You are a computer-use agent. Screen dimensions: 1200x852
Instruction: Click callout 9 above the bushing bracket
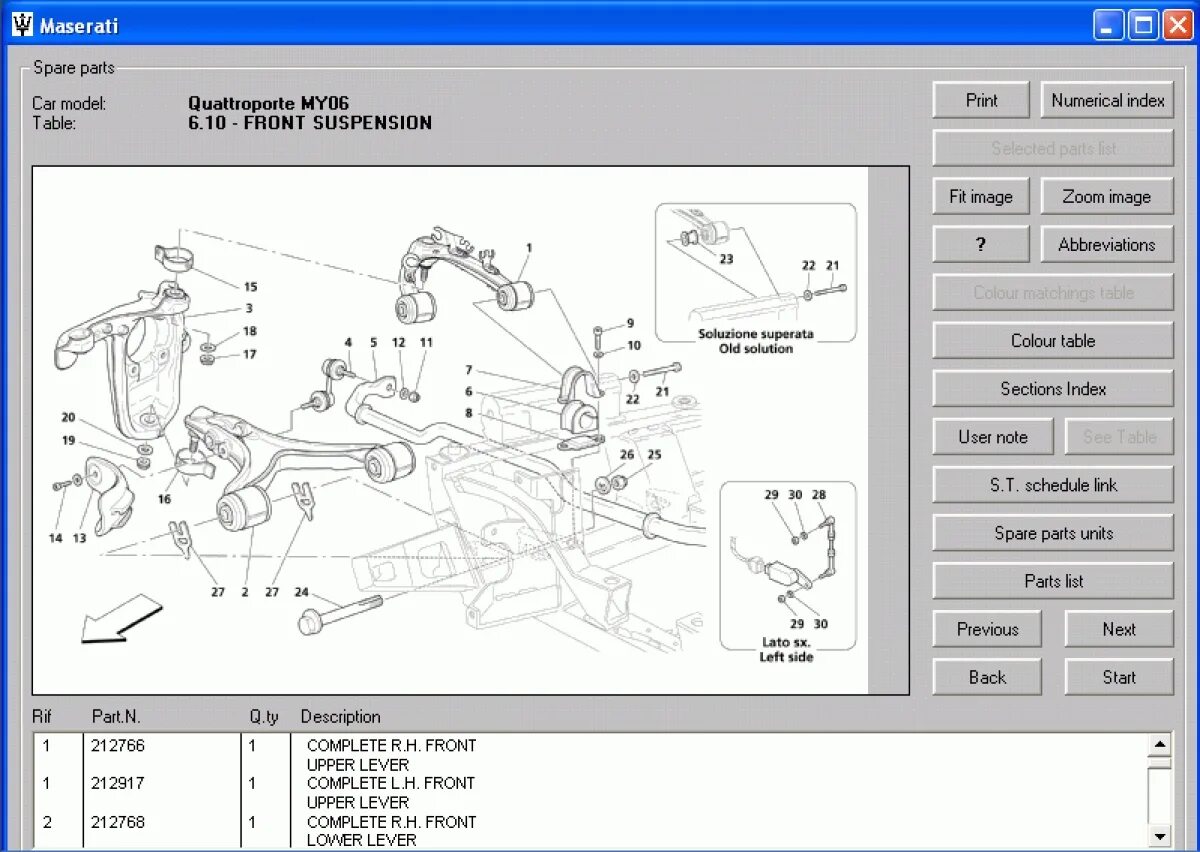pos(630,323)
